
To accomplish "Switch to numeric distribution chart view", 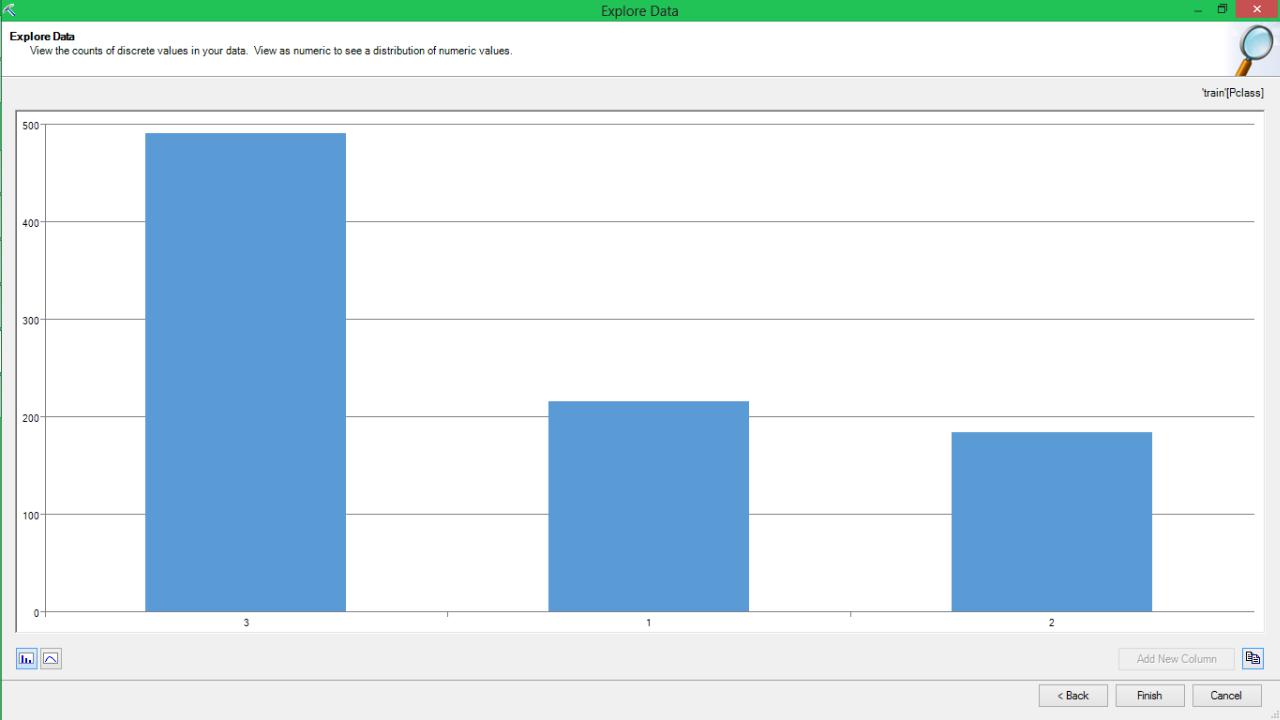I will [x=51, y=659].
